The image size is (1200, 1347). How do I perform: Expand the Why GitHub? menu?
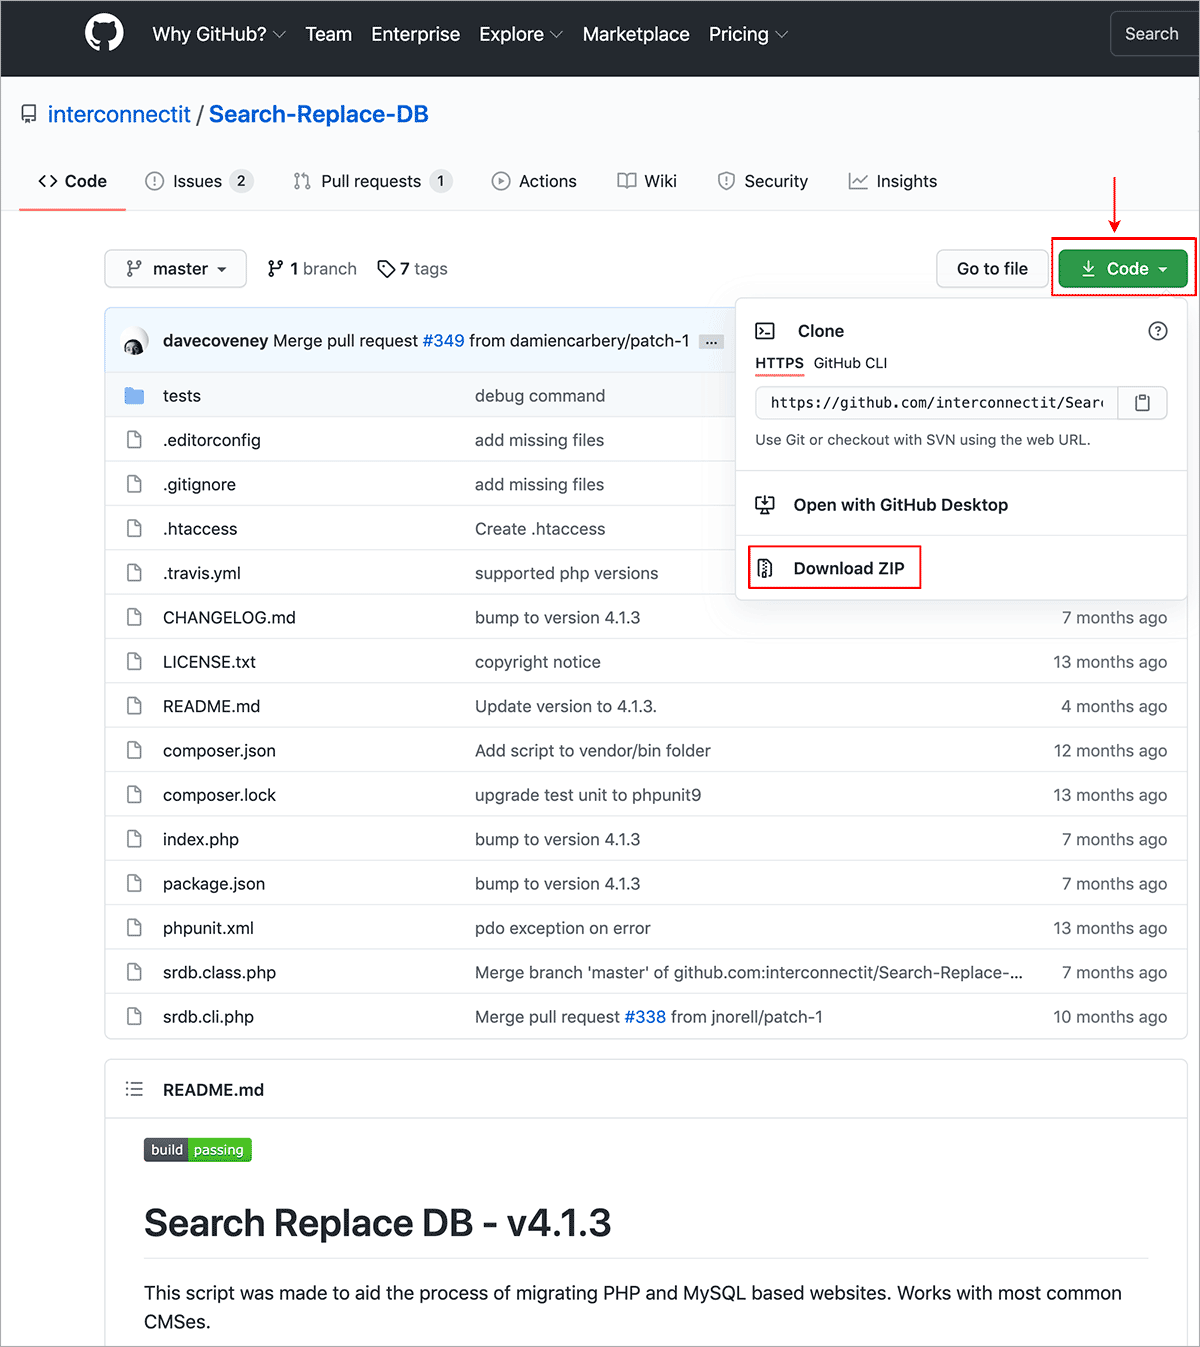[218, 34]
